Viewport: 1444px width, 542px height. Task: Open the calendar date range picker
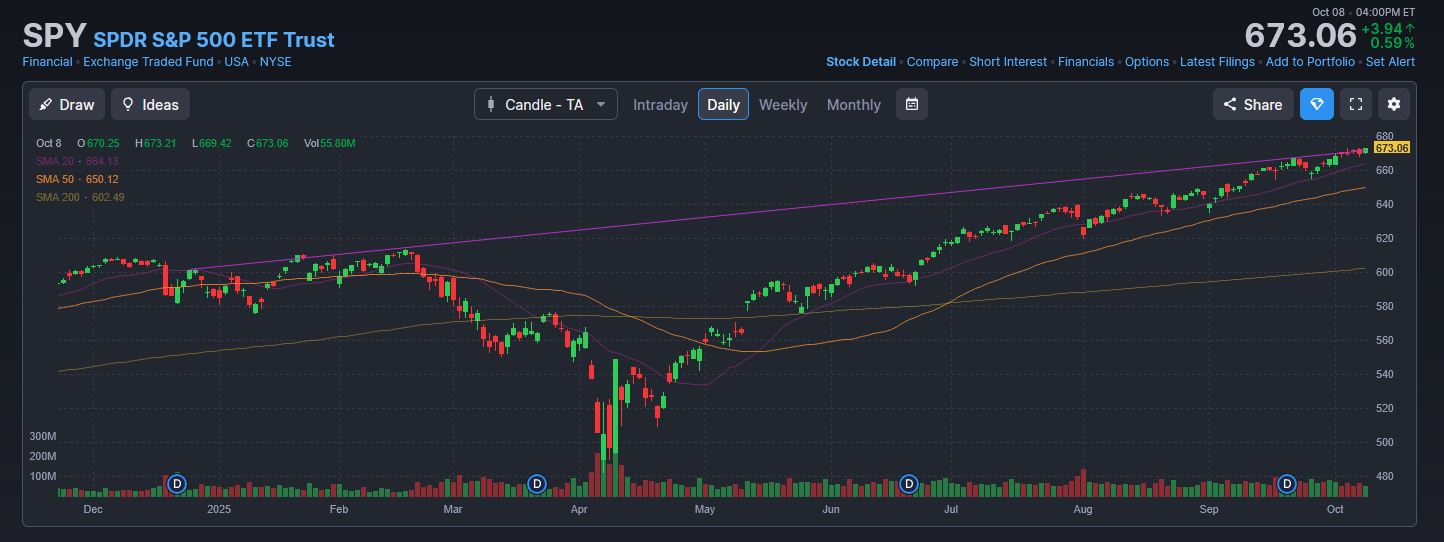tap(912, 104)
